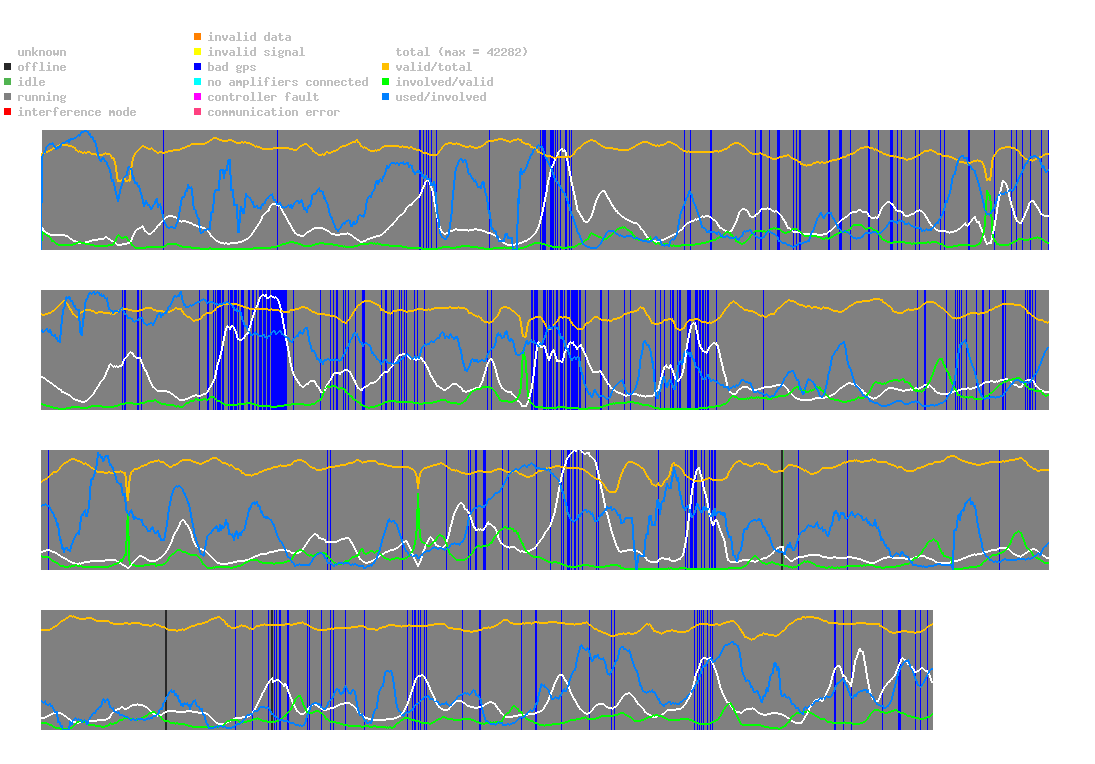
Task: Click the yellow invalid signal swatch
Action: click(198, 52)
